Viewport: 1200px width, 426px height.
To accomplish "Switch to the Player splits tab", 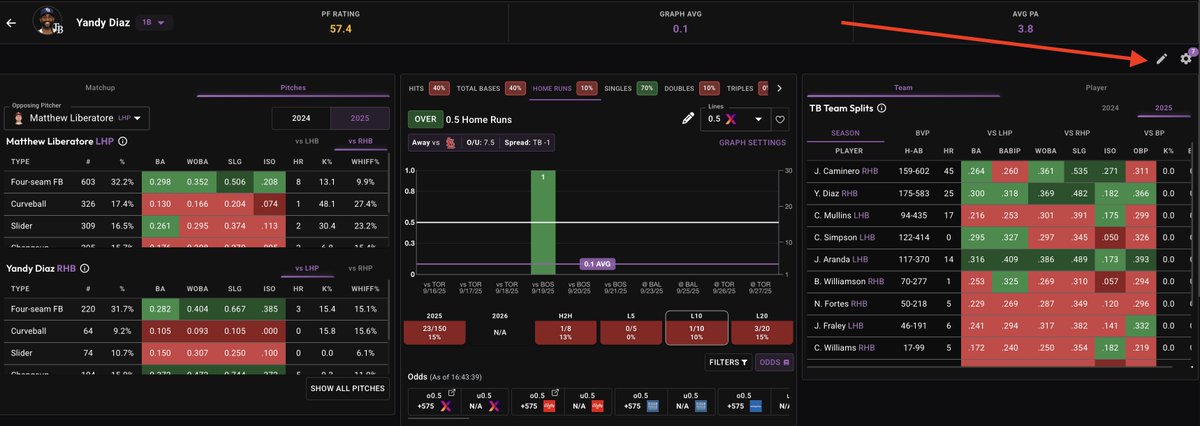I will point(1096,87).
